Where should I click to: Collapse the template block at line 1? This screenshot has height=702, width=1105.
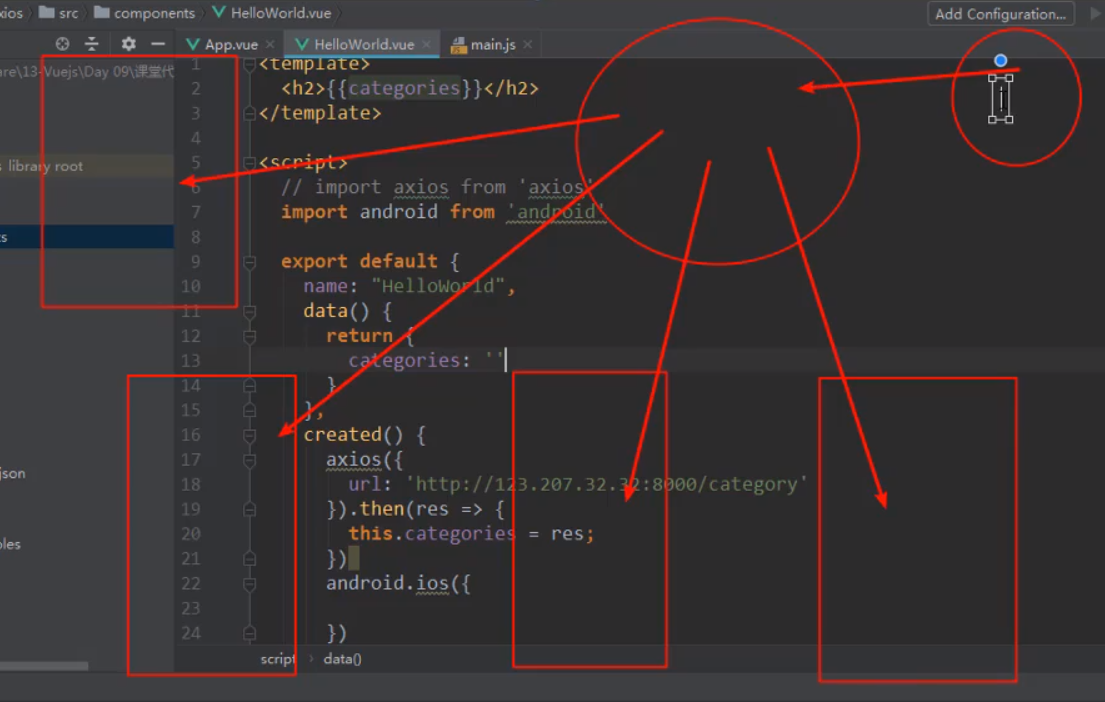[249, 65]
